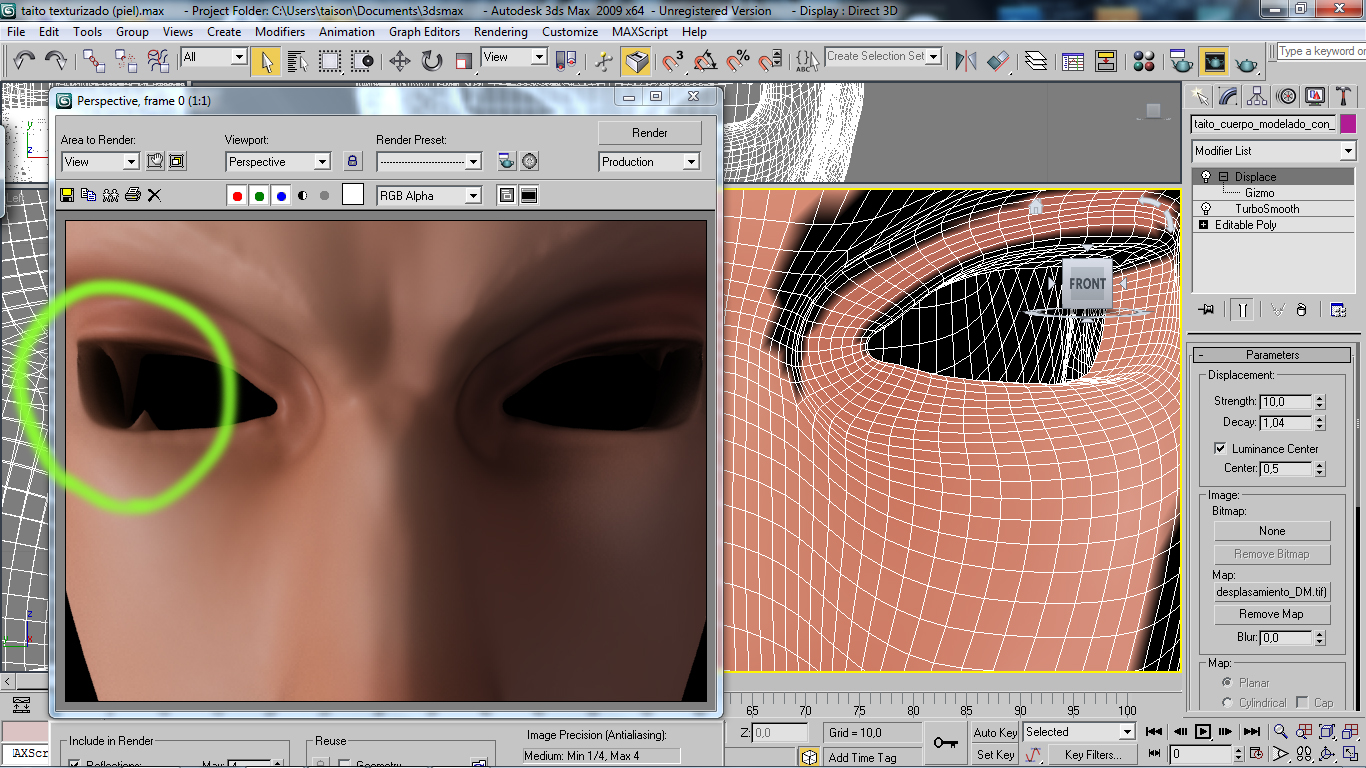
Task: Open the Rendering menu
Action: [500, 32]
